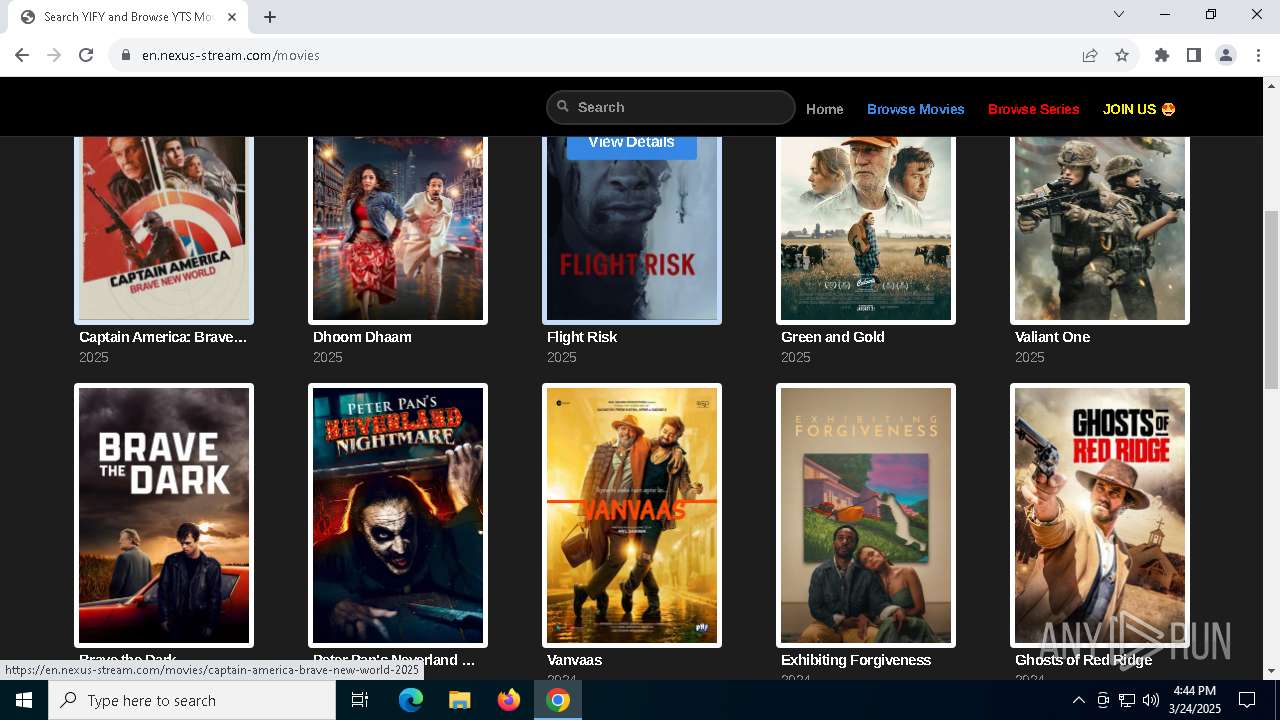Open the Windows Start menu
The image size is (1280, 720).
tap(24, 700)
